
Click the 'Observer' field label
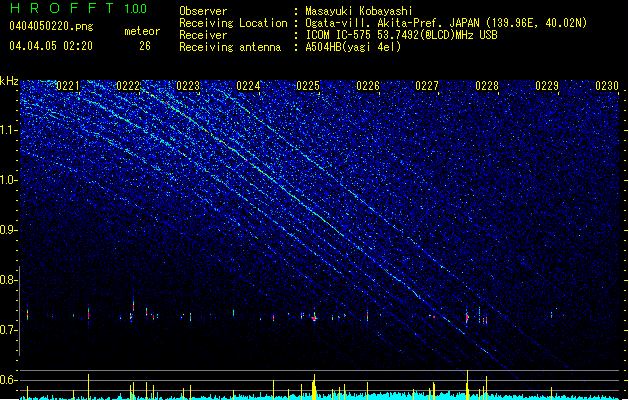click(x=203, y=11)
